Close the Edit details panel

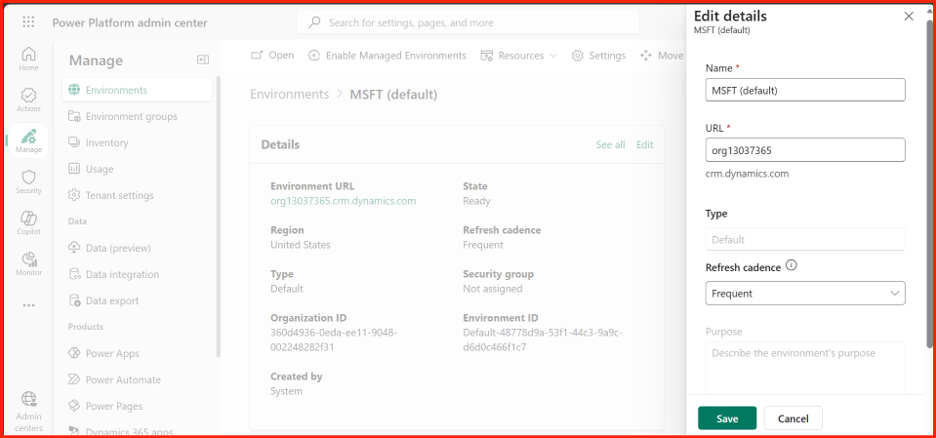click(909, 16)
